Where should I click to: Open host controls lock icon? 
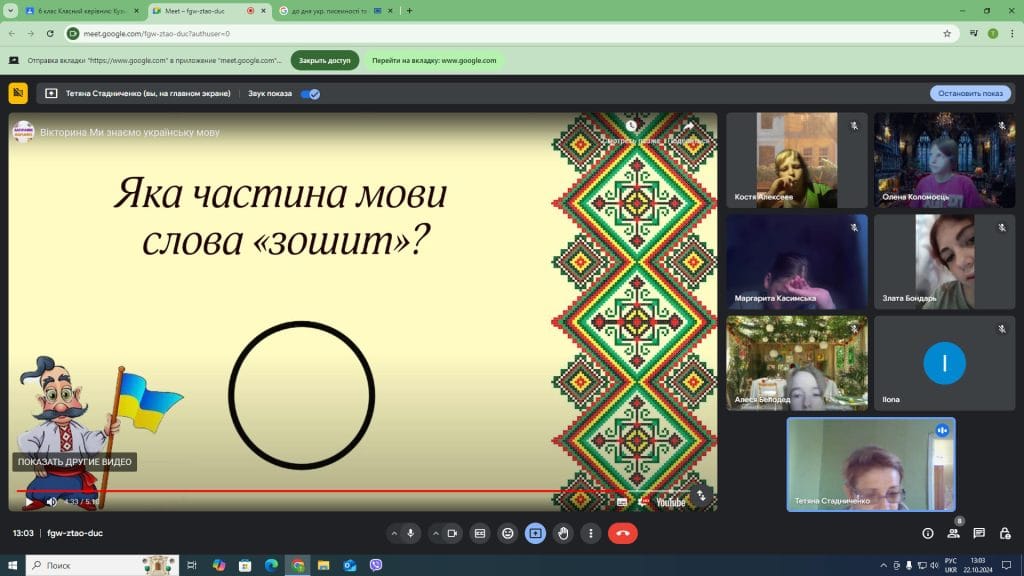[x=1005, y=534]
